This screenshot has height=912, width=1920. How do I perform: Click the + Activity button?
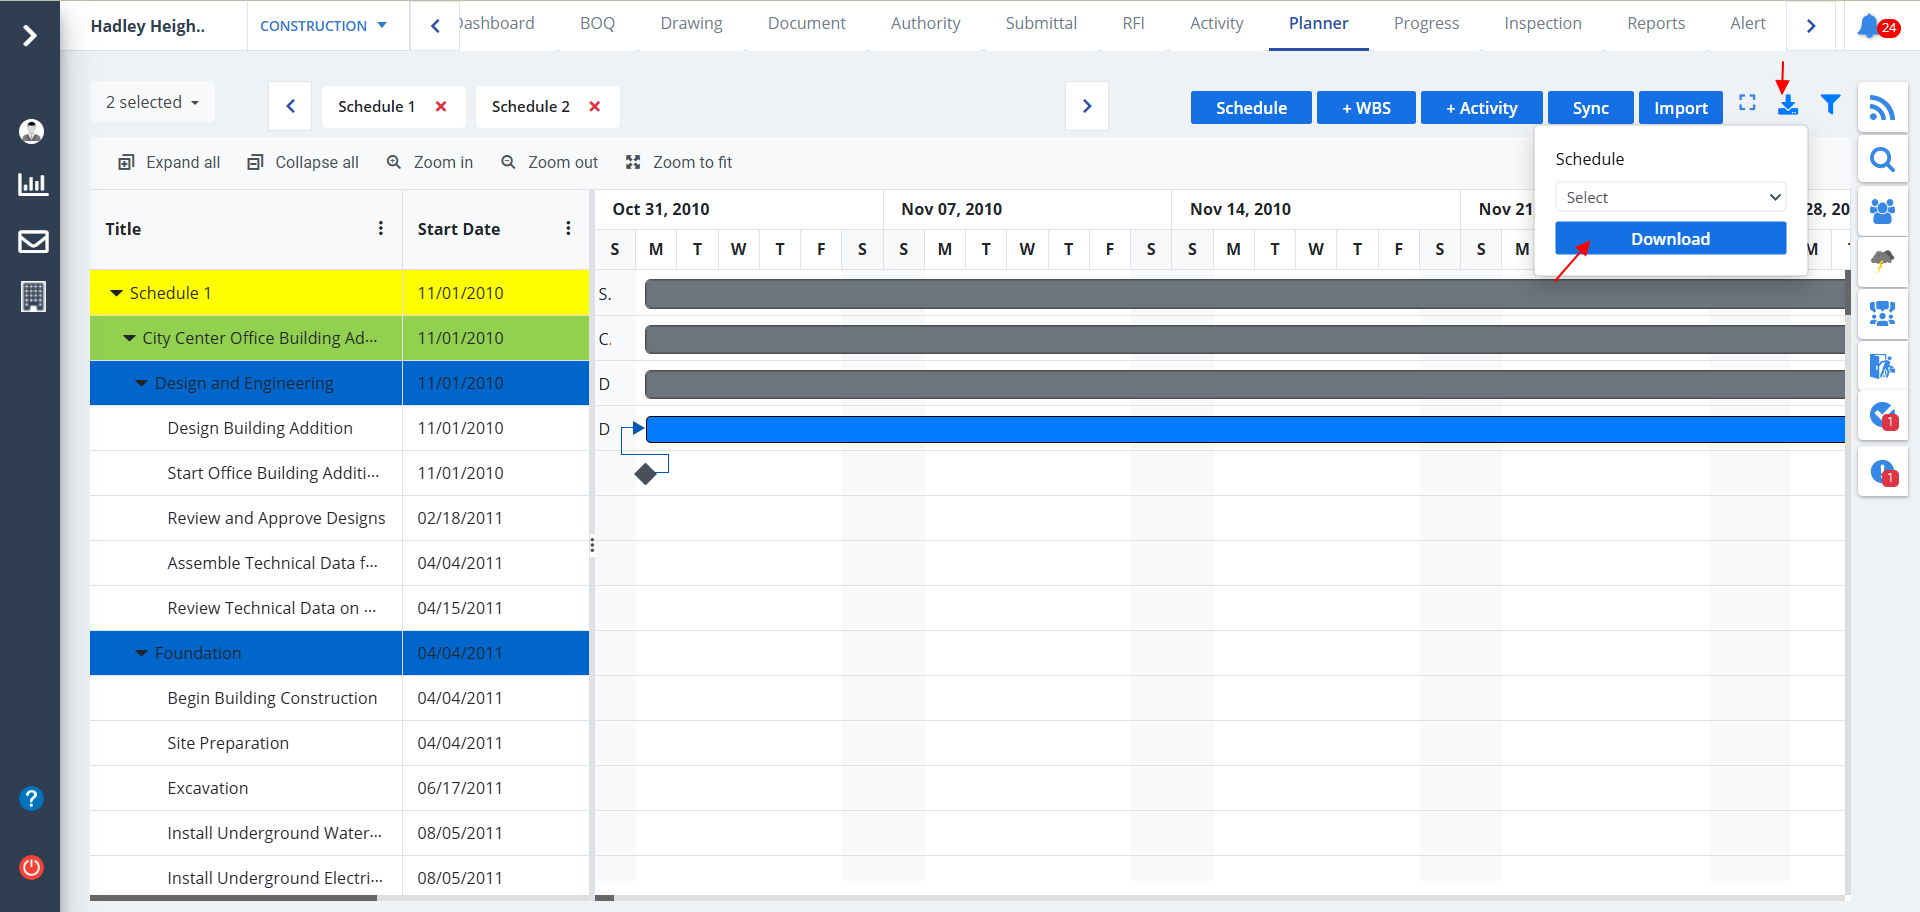1481,108
